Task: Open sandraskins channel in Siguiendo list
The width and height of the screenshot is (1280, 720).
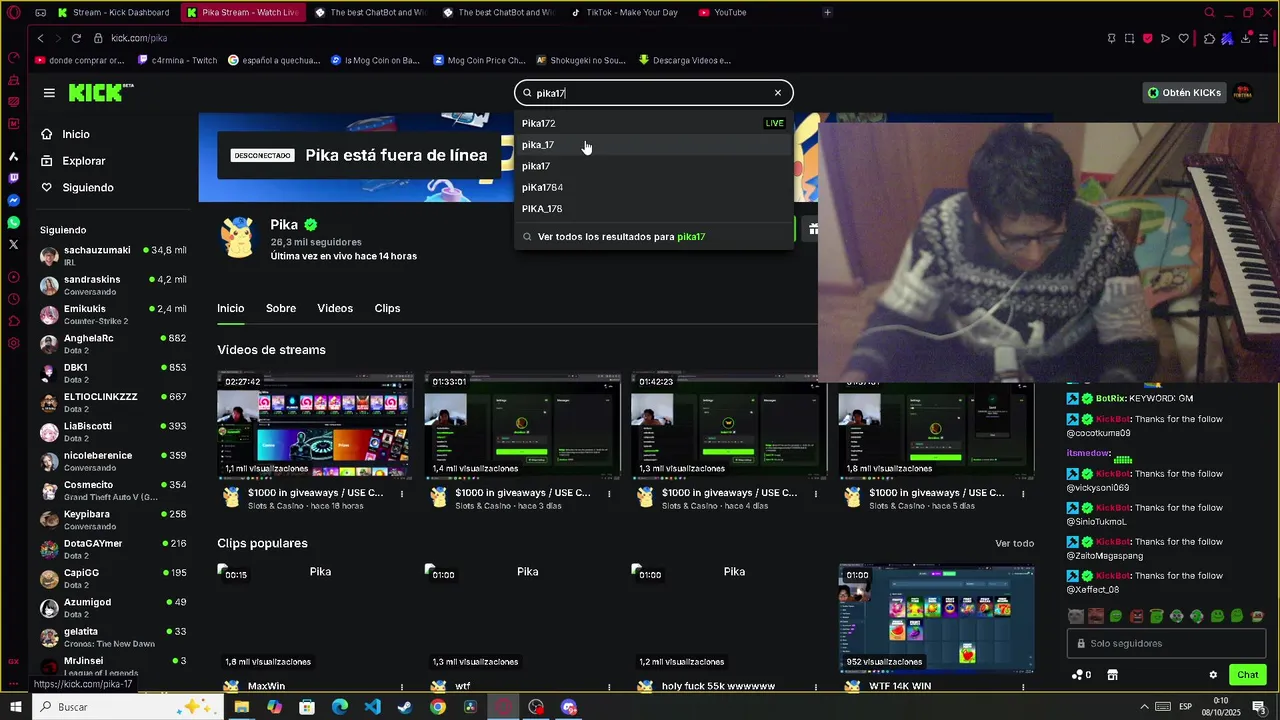Action: pyautogui.click(x=113, y=285)
